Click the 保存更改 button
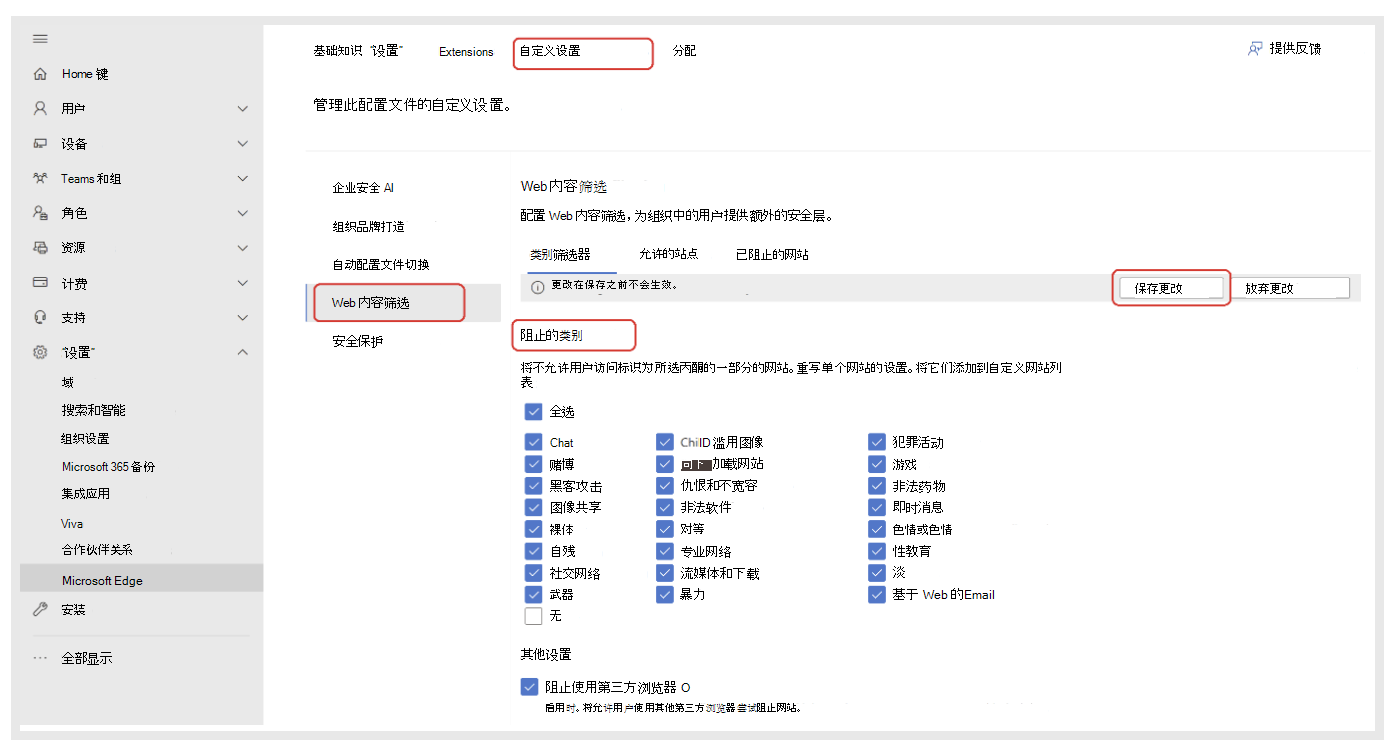 [1170, 287]
